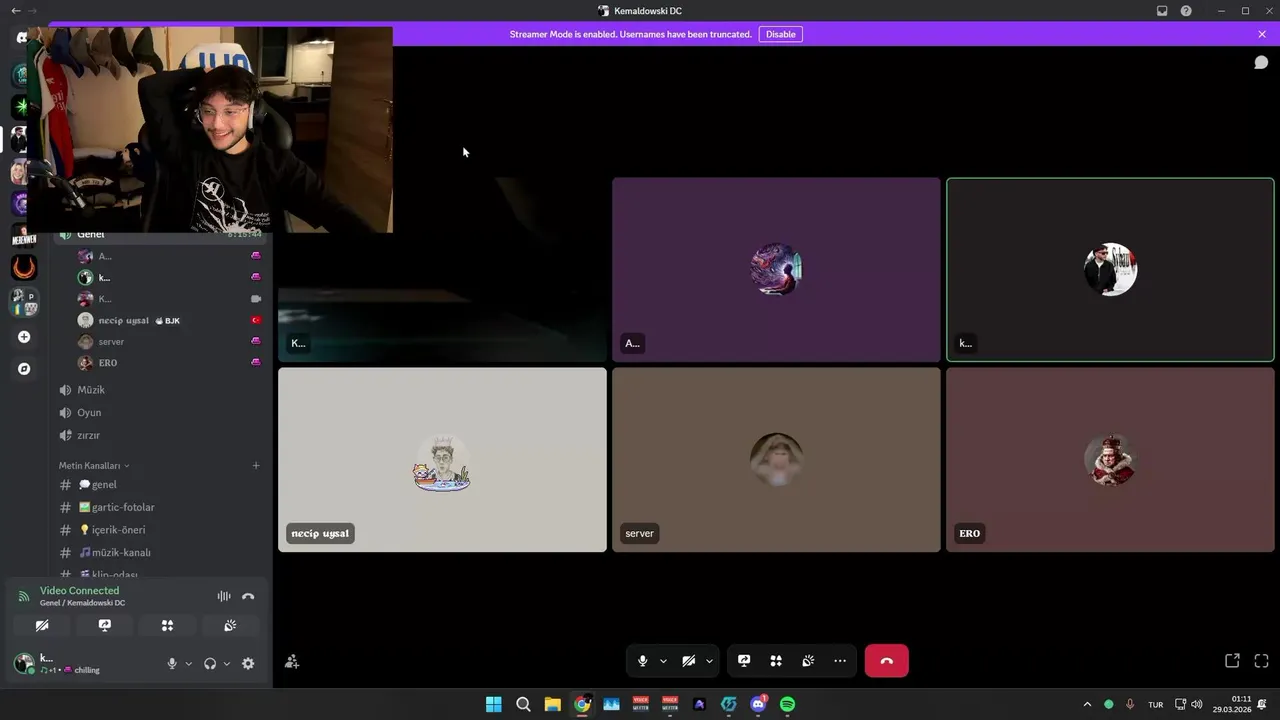1280x720 pixels.
Task: Disconnect using the red hang-up button
Action: (886, 661)
